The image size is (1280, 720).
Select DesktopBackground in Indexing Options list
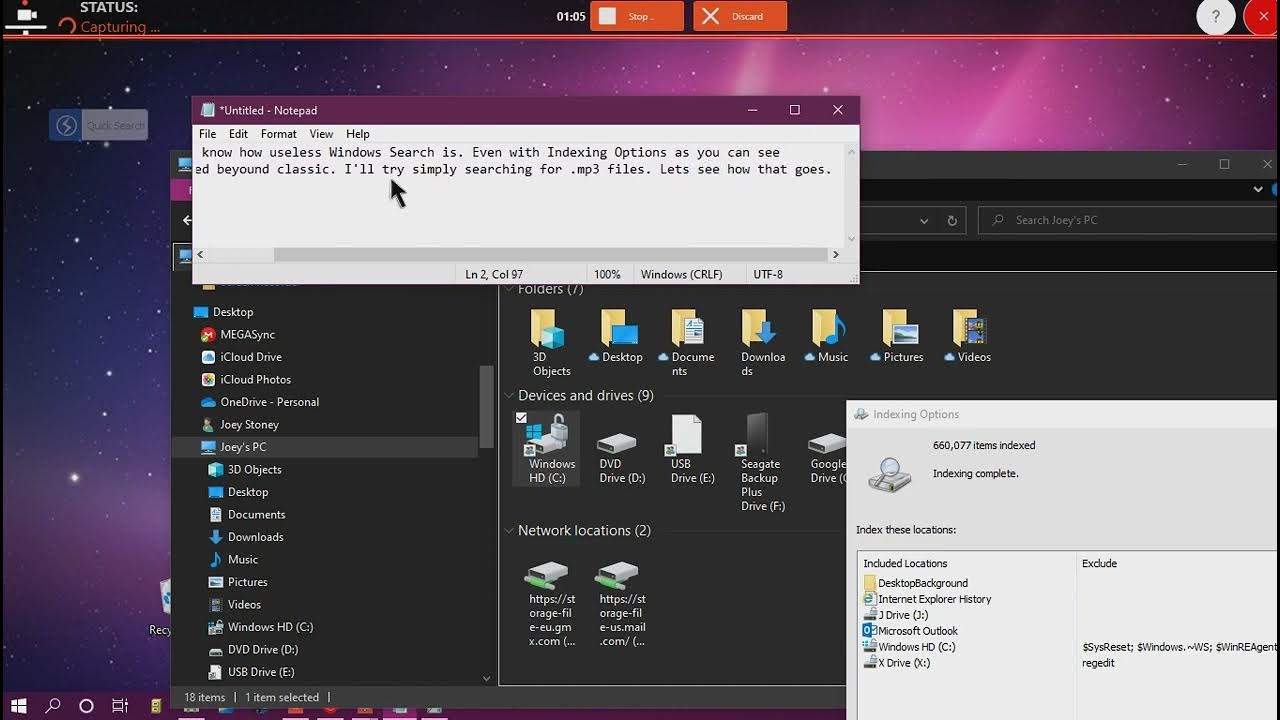point(915,583)
